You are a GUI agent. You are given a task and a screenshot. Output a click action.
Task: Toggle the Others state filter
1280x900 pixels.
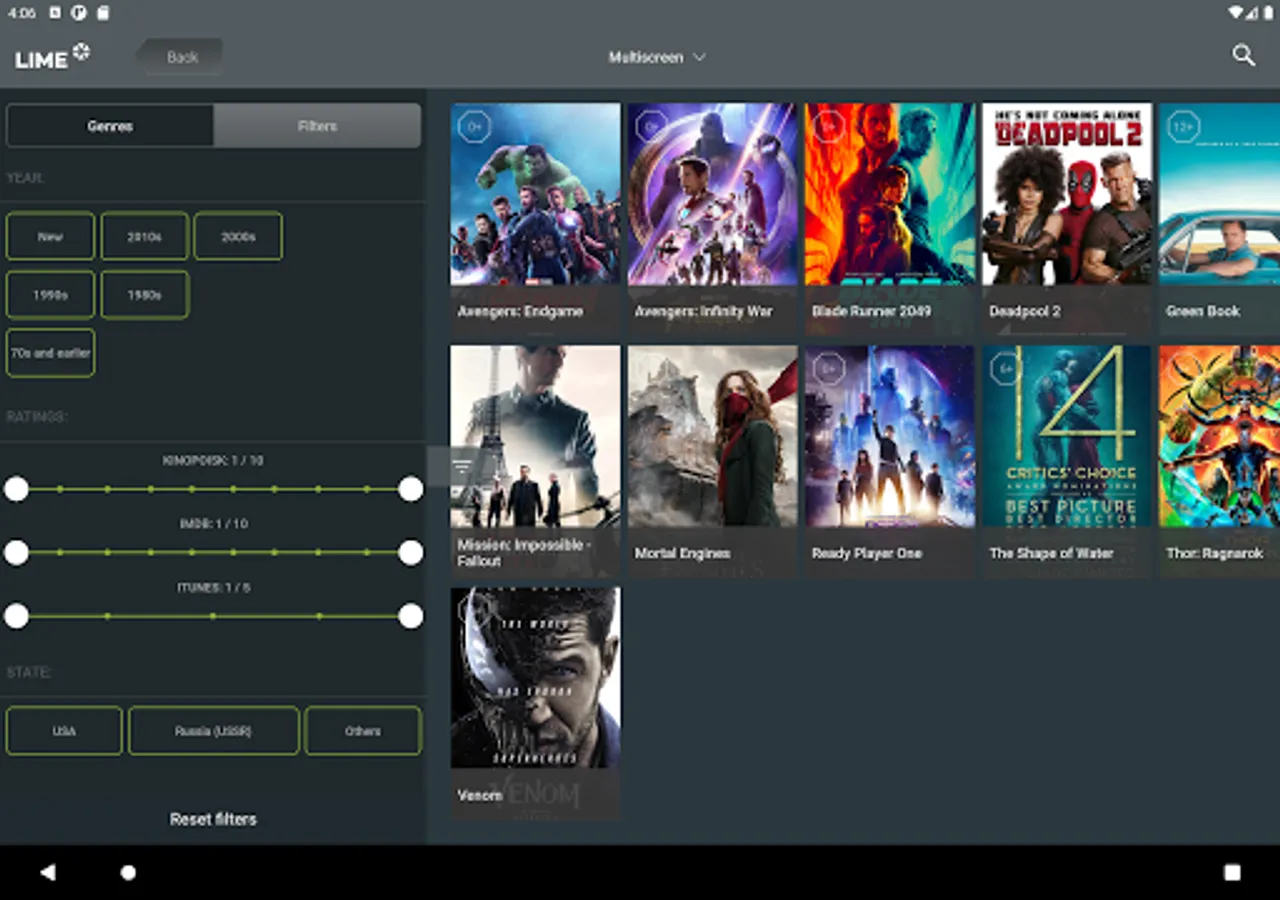[x=363, y=731]
